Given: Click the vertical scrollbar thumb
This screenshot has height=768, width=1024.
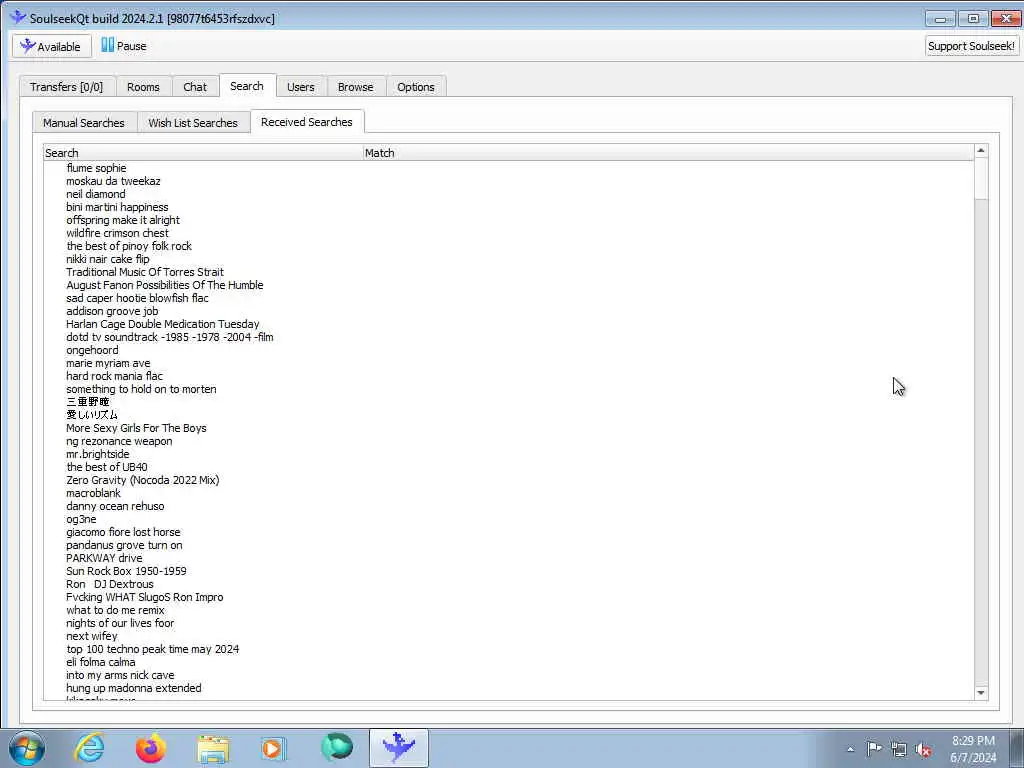Looking at the screenshot, I should [980, 179].
